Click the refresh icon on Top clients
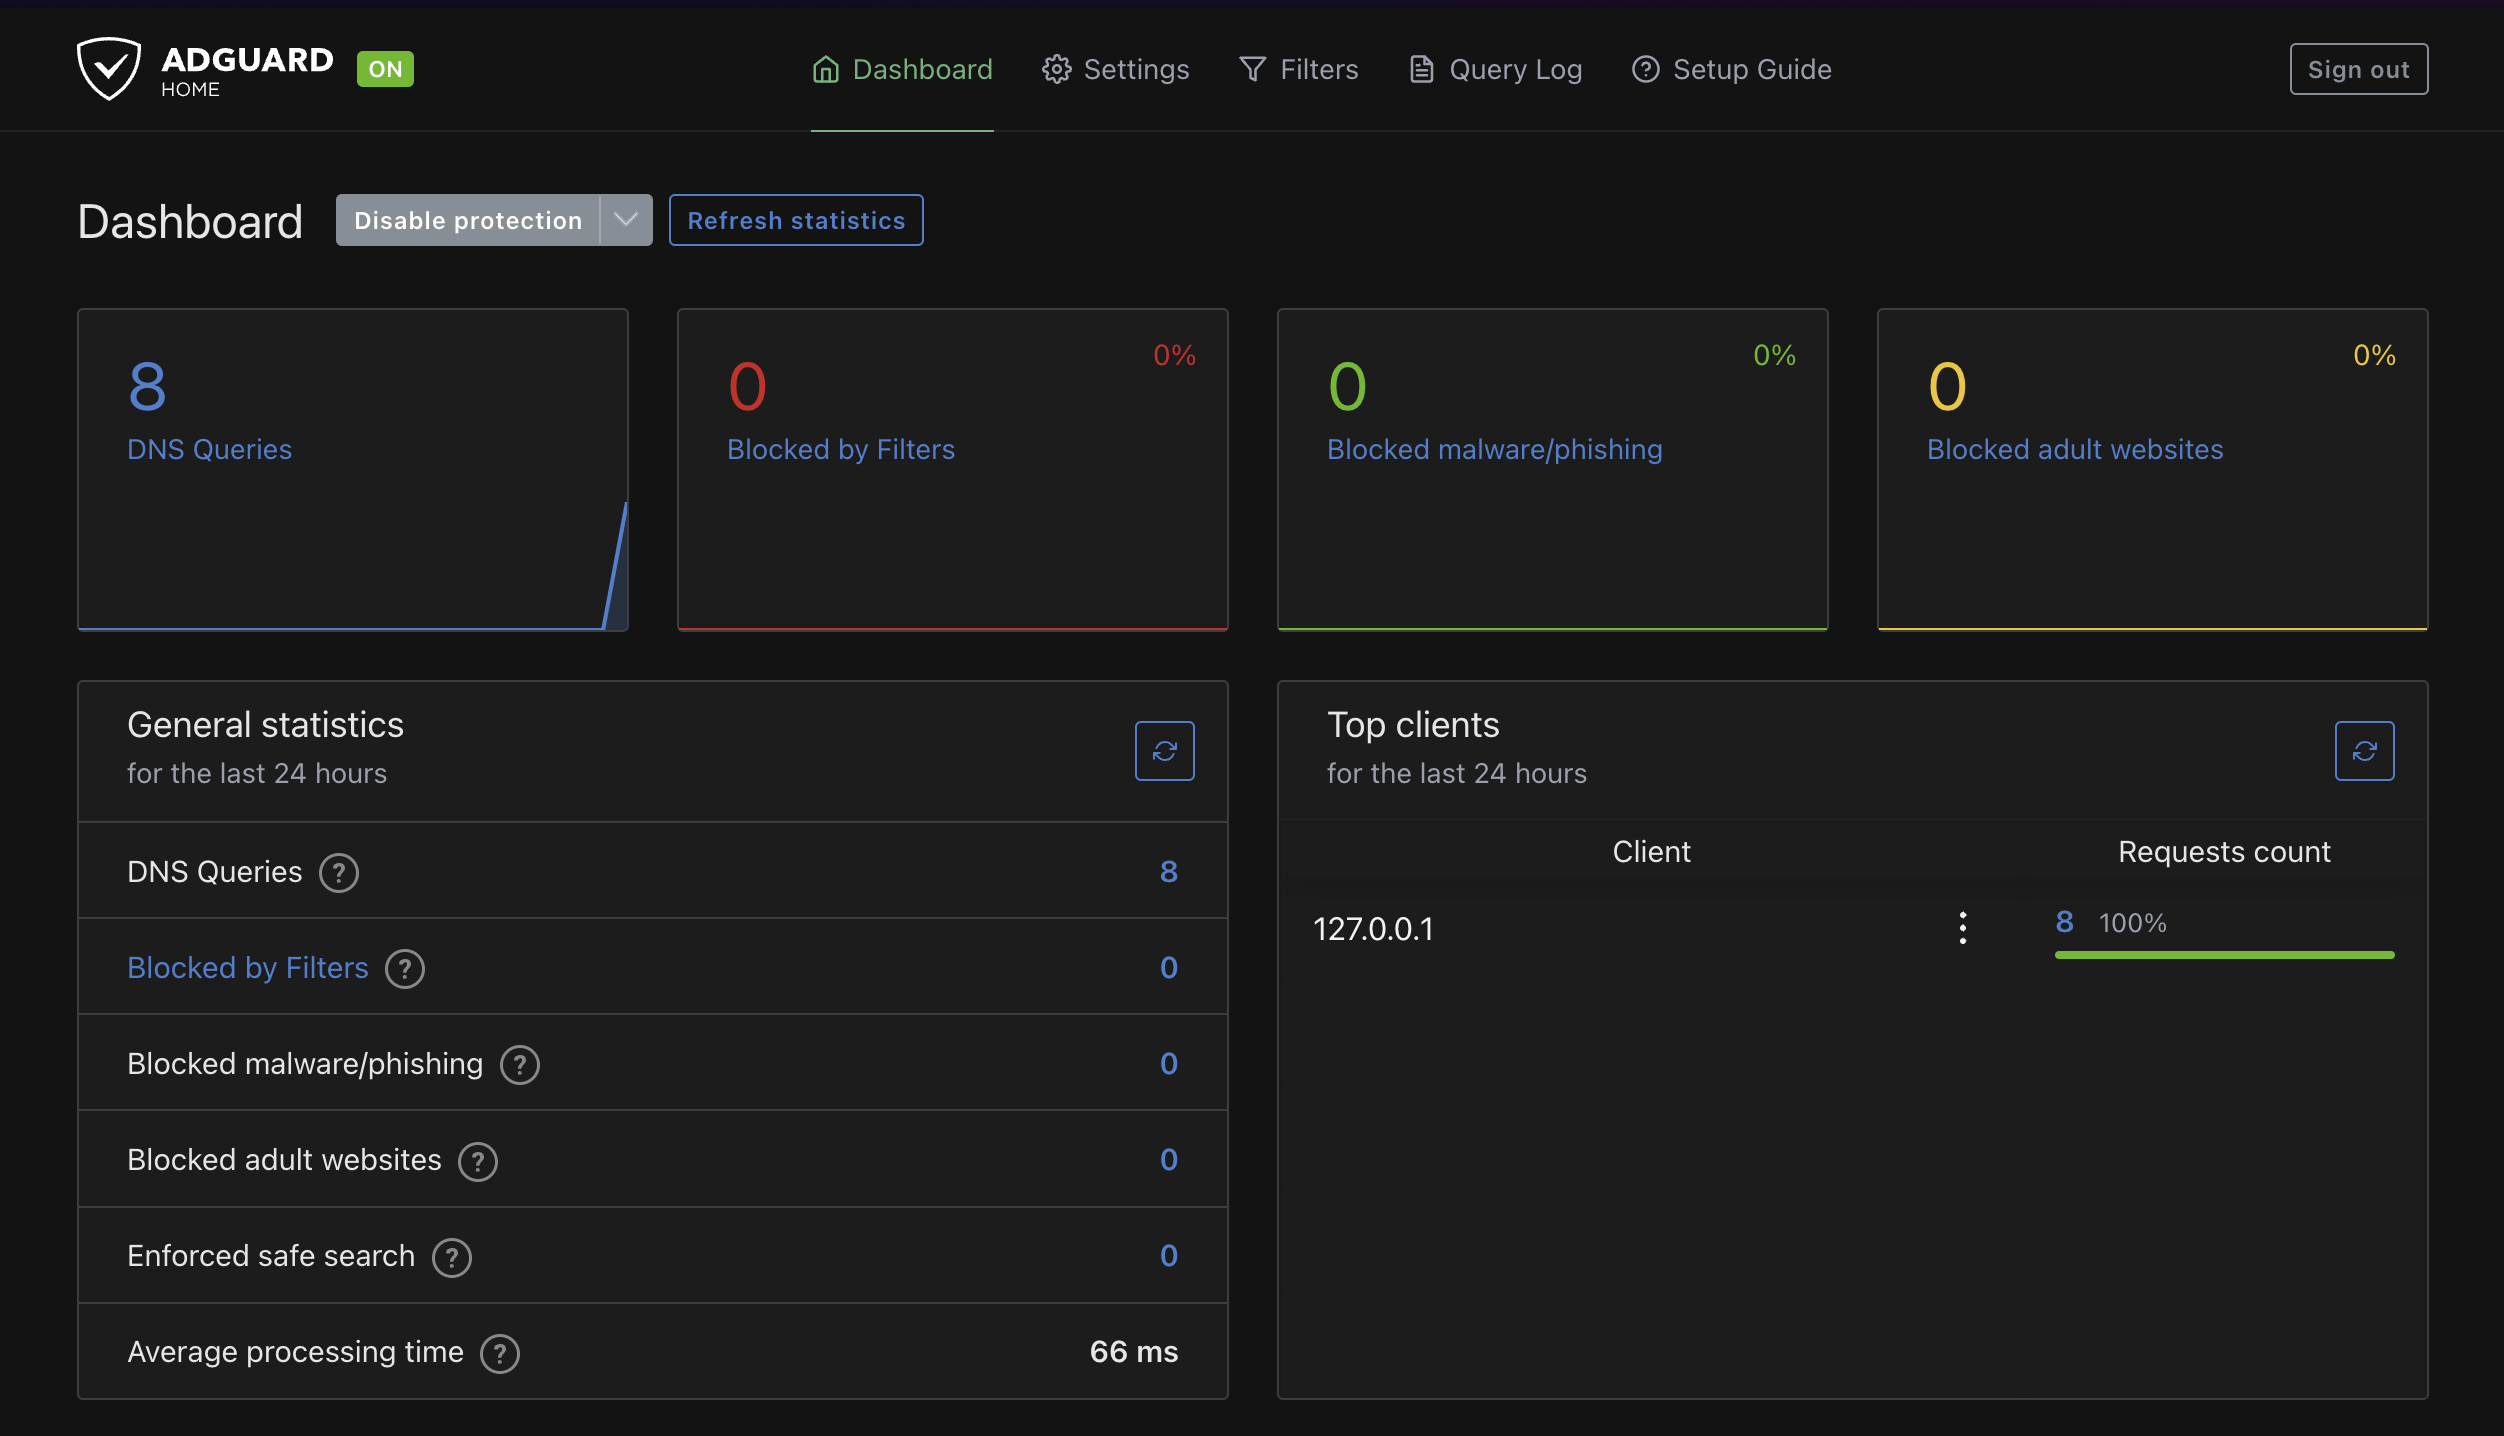This screenshot has width=2504, height=1436. tap(2365, 748)
